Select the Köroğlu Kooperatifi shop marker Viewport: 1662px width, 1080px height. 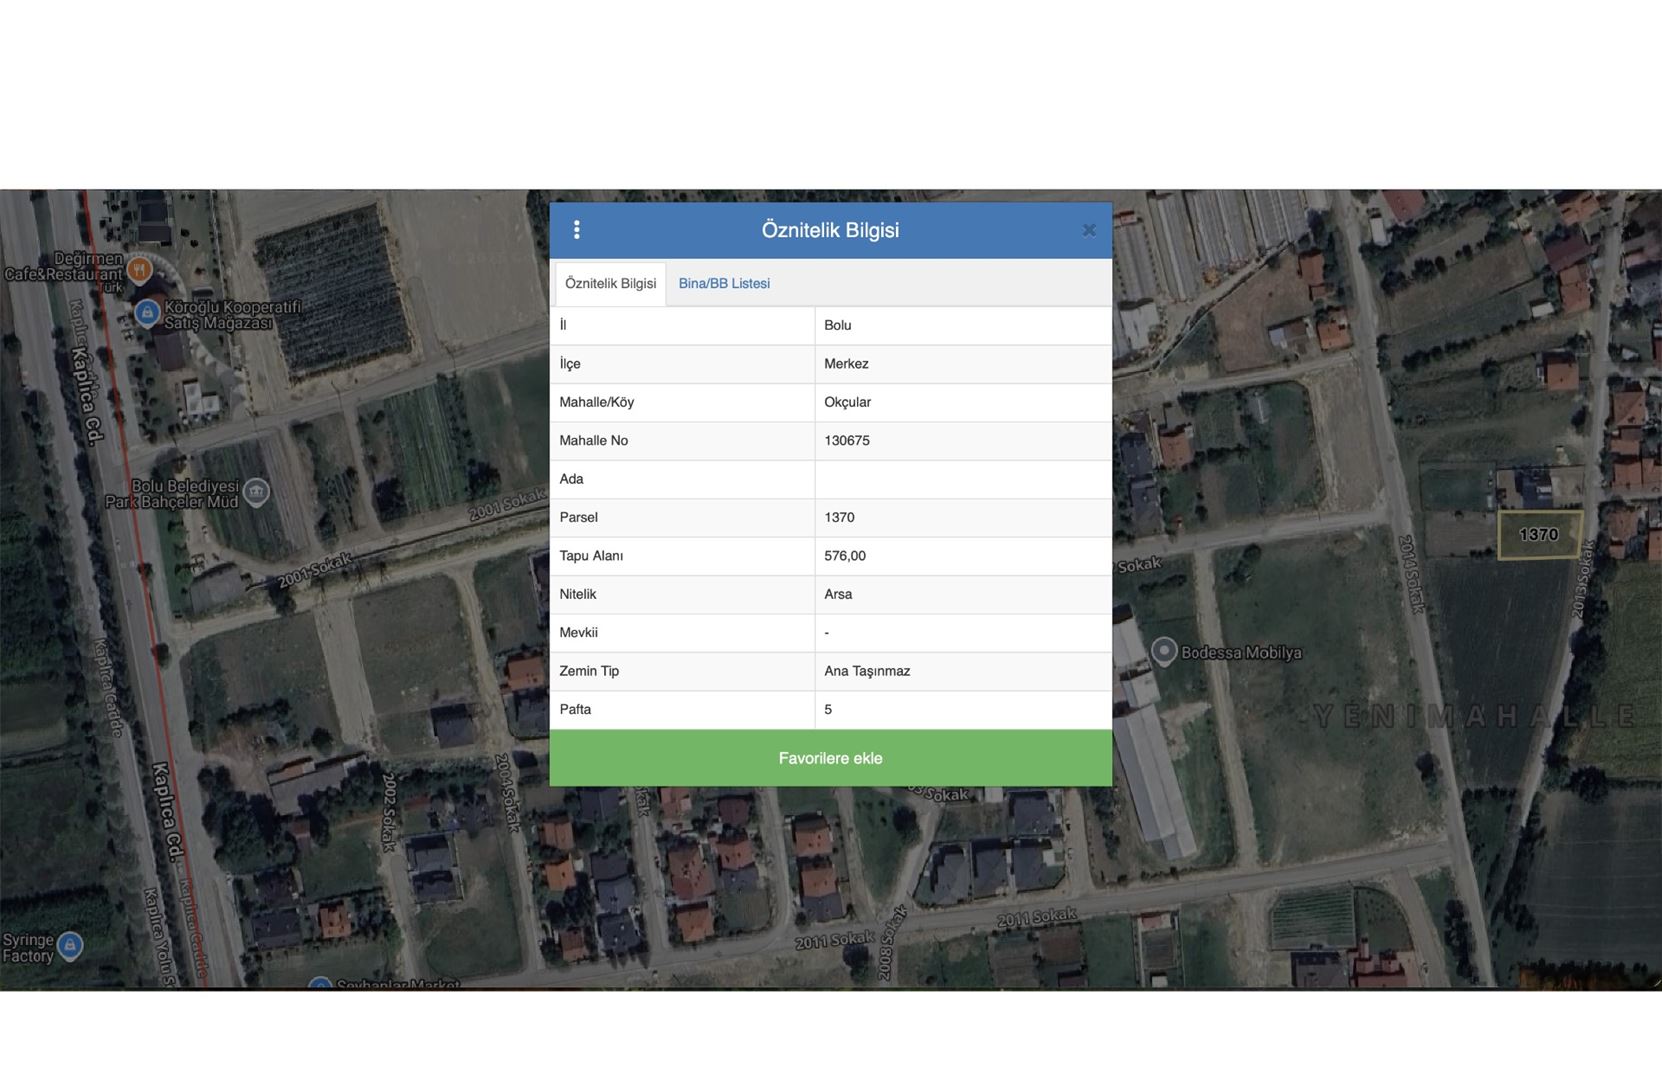point(147,313)
